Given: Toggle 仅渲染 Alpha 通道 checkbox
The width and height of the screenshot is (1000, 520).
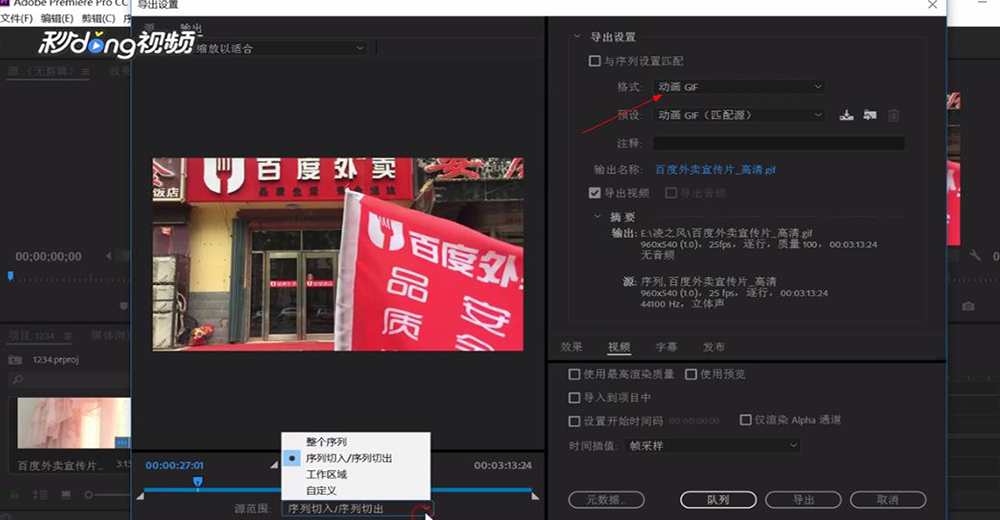Looking at the screenshot, I should (745, 420).
